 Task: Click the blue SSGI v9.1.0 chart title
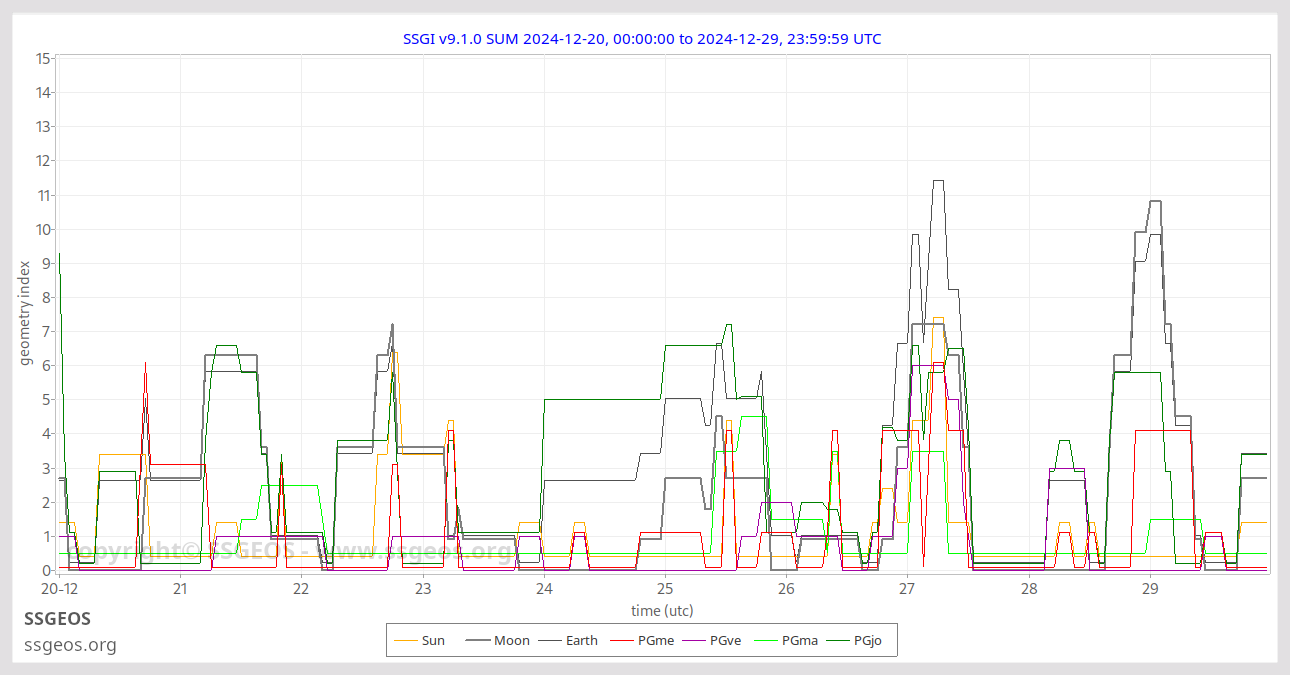click(x=641, y=39)
